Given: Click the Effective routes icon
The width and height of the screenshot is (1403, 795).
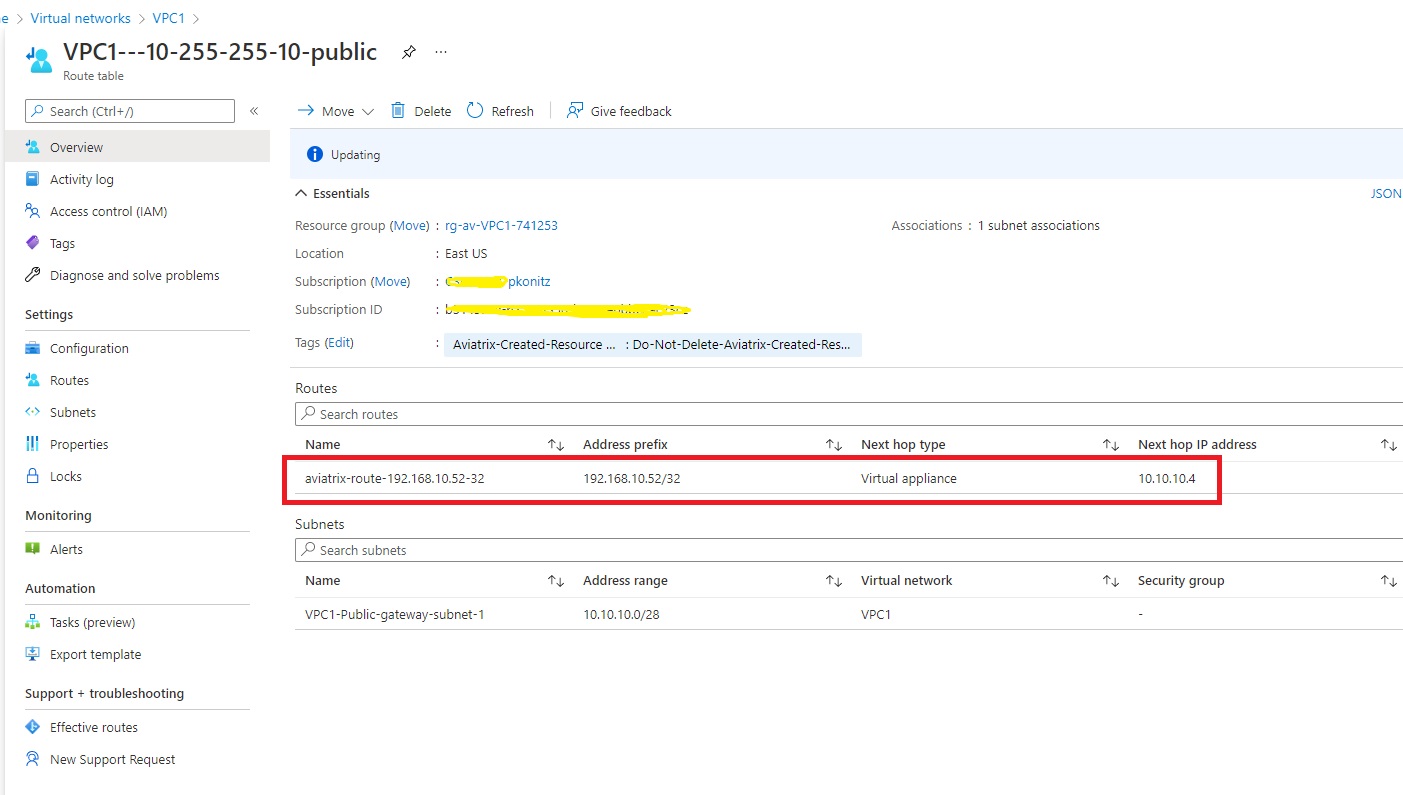Looking at the screenshot, I should [x=33, y=727].
